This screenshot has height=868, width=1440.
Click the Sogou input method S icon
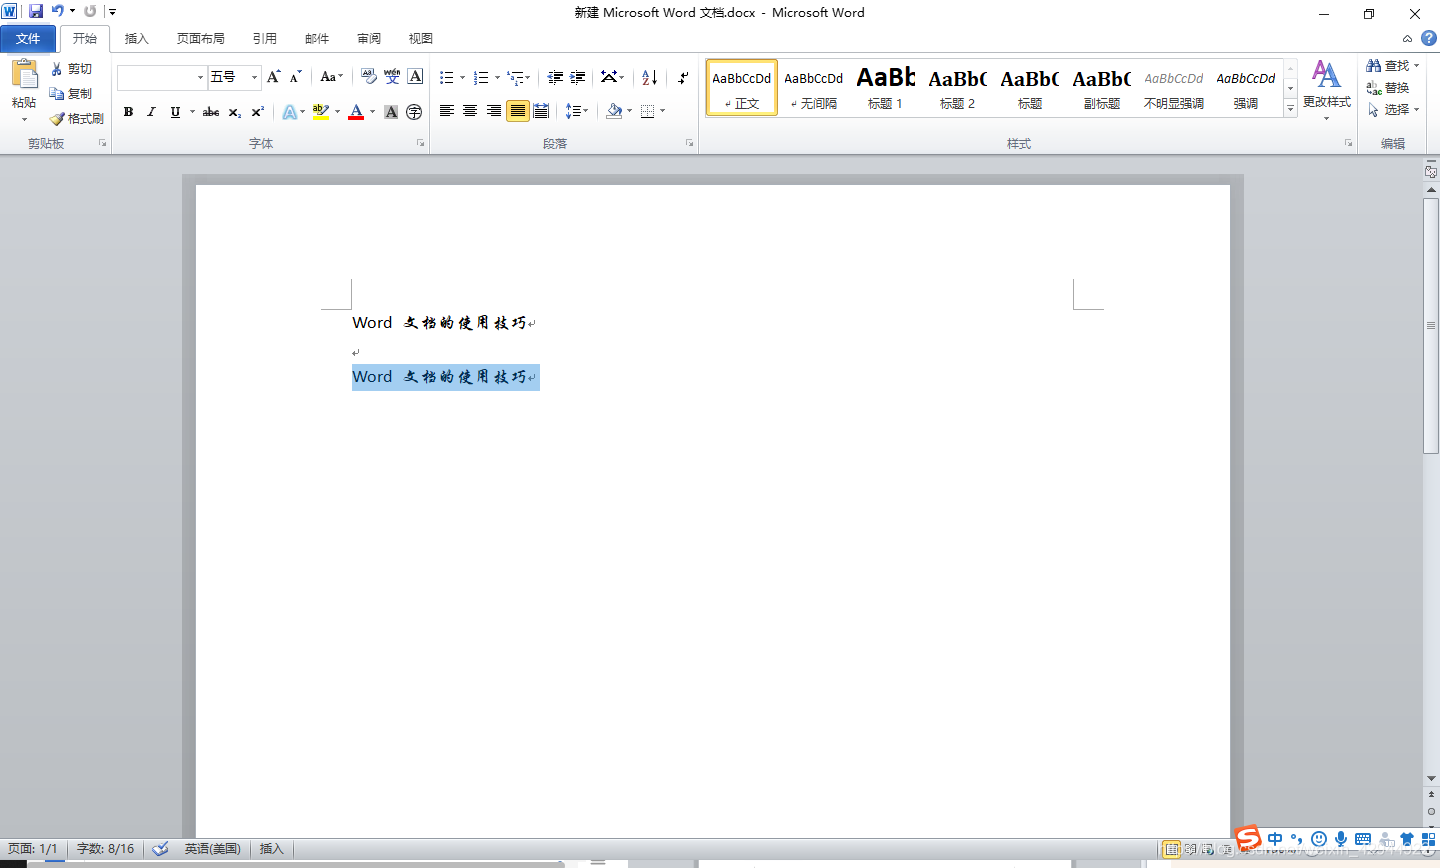coord(1248,838)
